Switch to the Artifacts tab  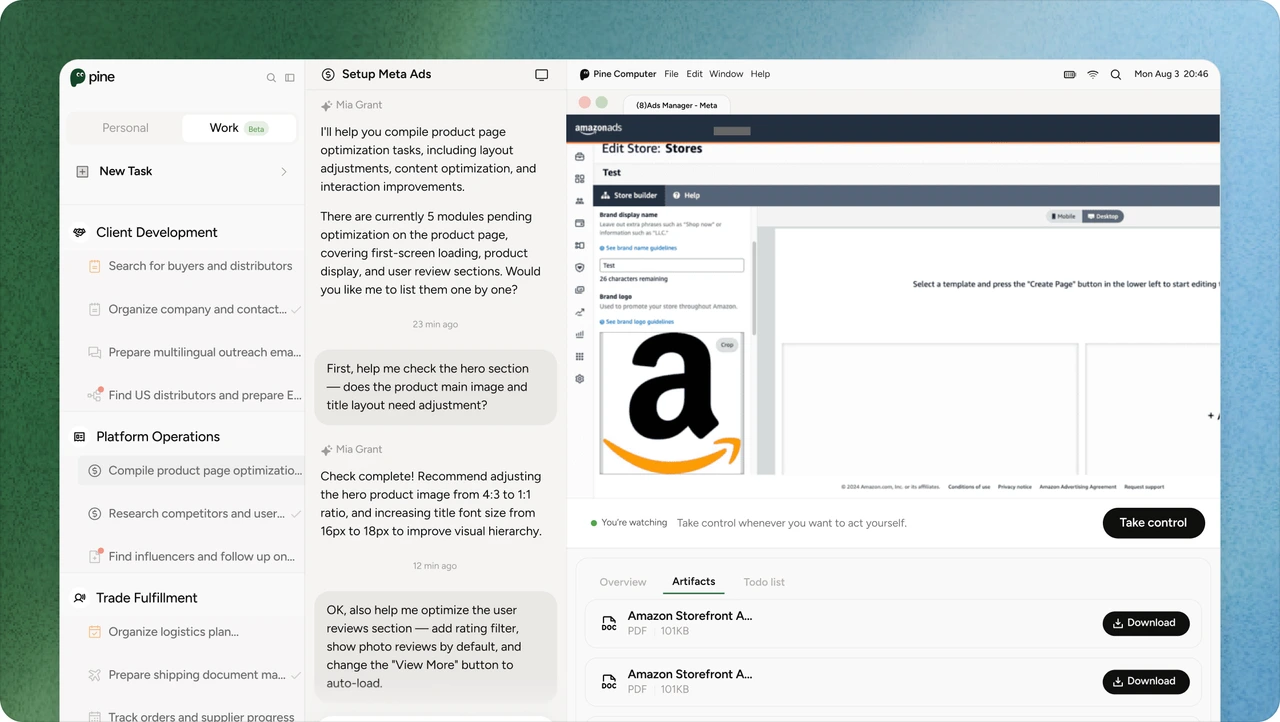tap(694, 582)
